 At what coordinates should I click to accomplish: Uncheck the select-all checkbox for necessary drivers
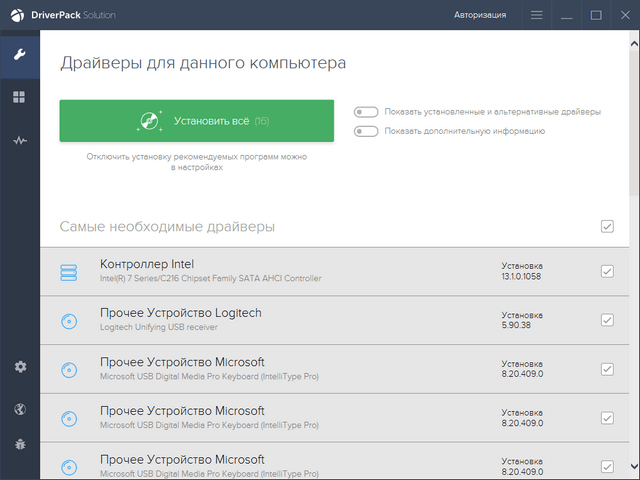pyautogui.click(x=607, y=227)
